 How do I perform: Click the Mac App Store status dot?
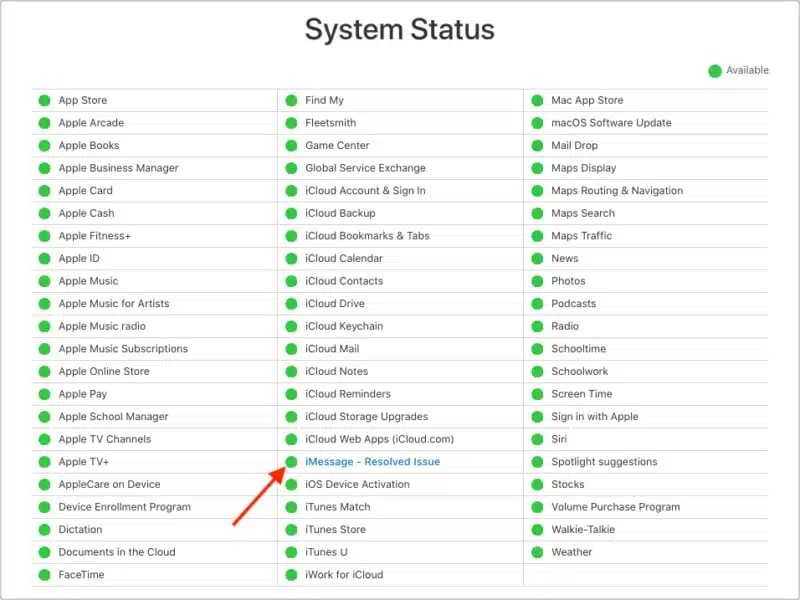tap(537, 100)
